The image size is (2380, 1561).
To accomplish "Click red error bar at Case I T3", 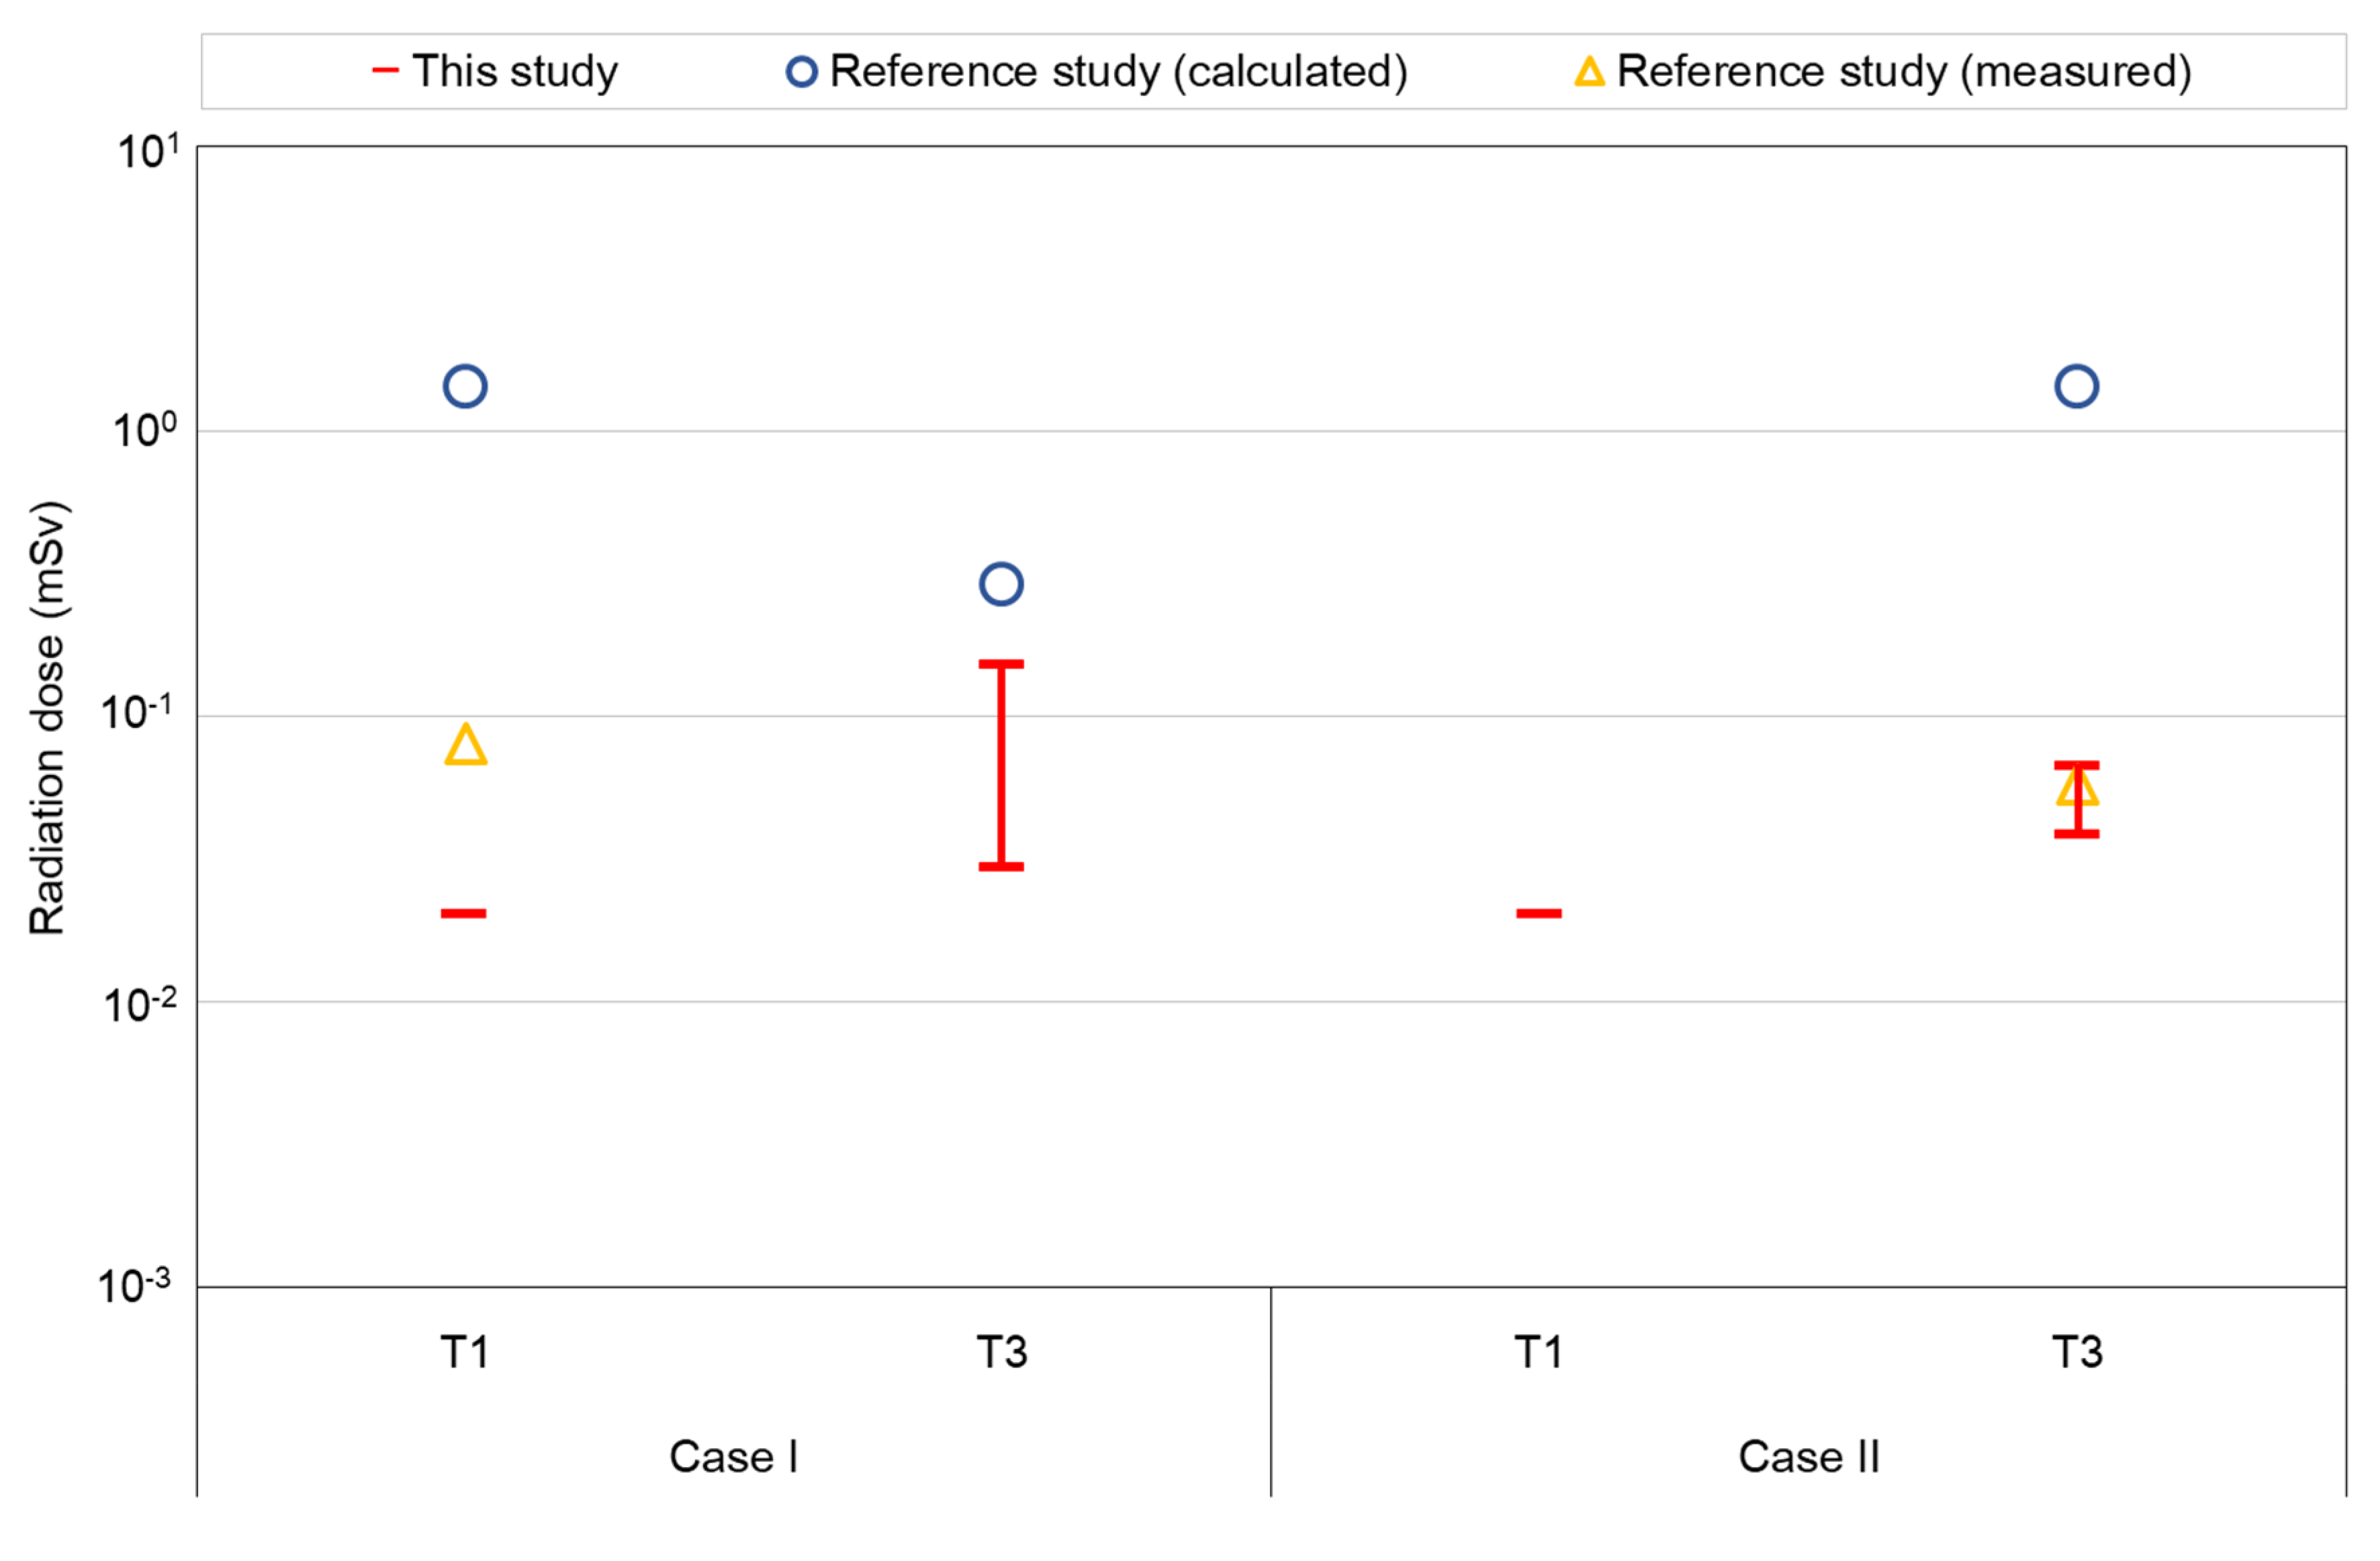I will coord(1001,765).
